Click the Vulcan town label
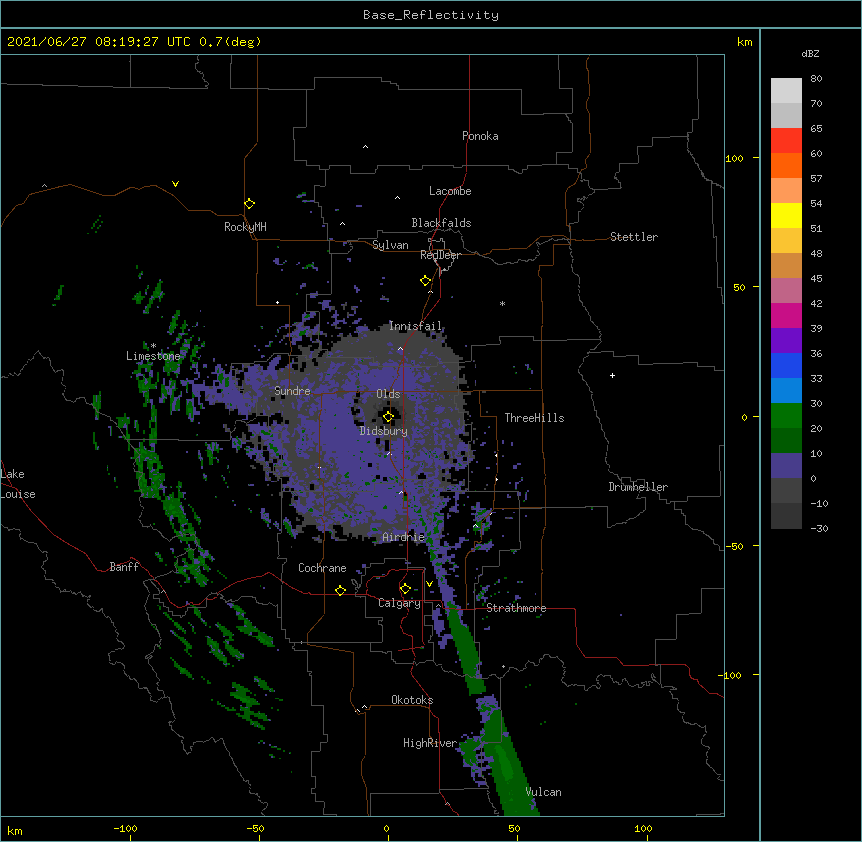Screen dimensions: 862x842 coord(543,792)
